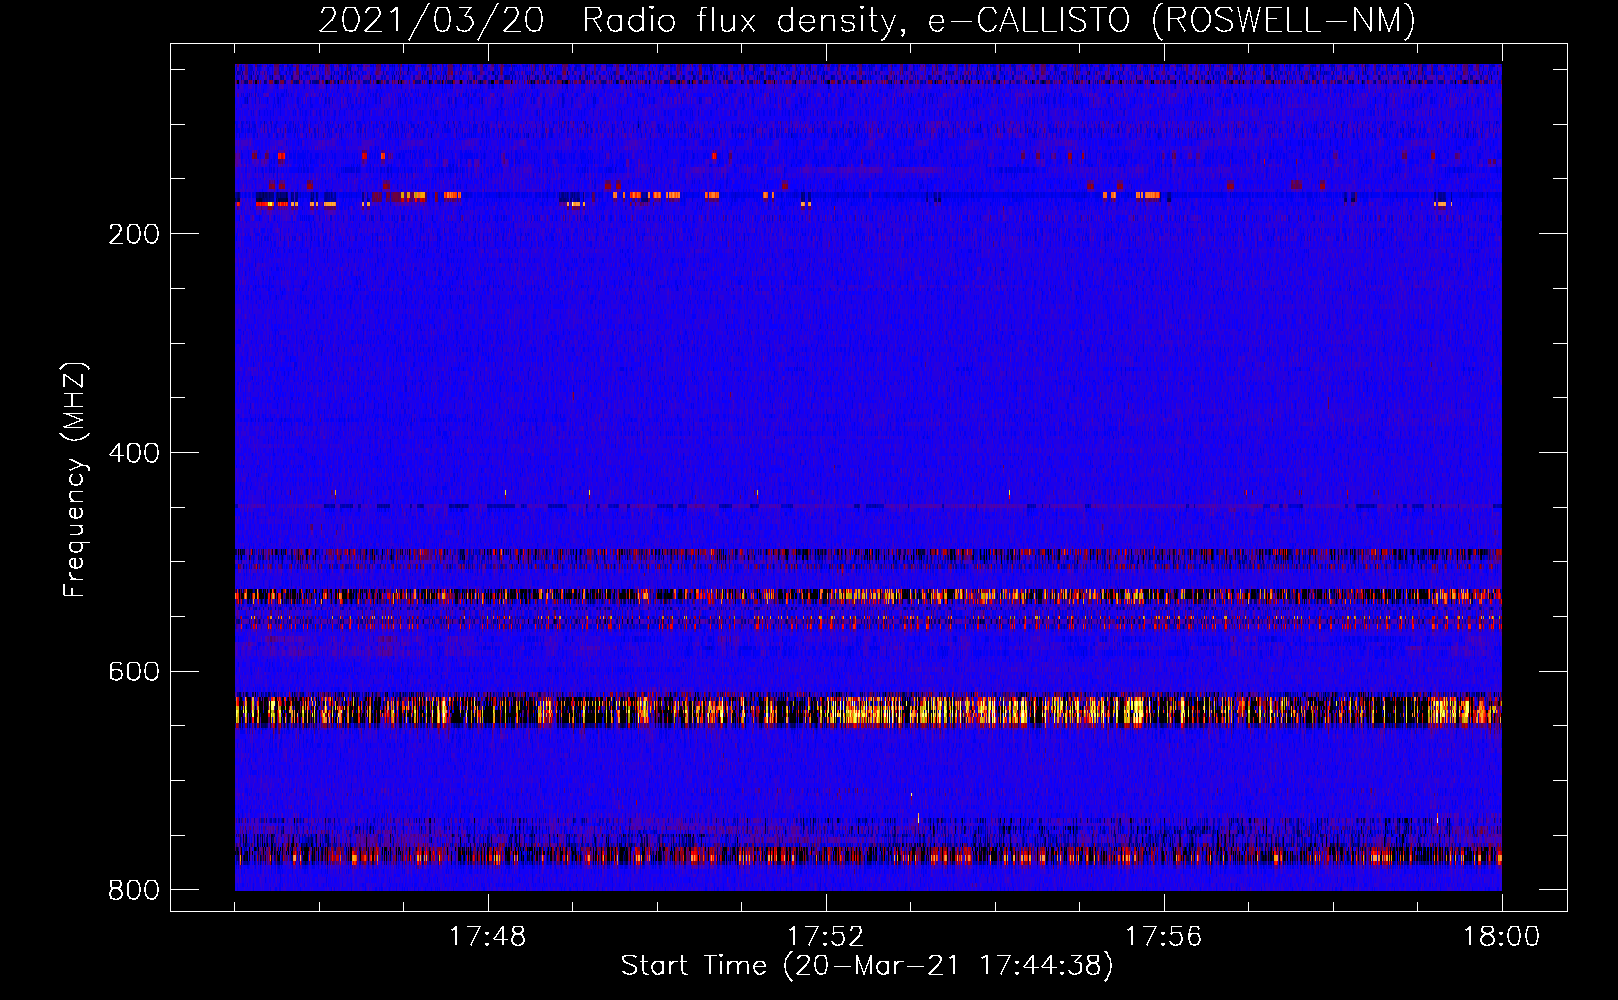This screenshot has height=1000, width=1618.
Task: Click the 17:56 time tick label
Action: 1163,937
